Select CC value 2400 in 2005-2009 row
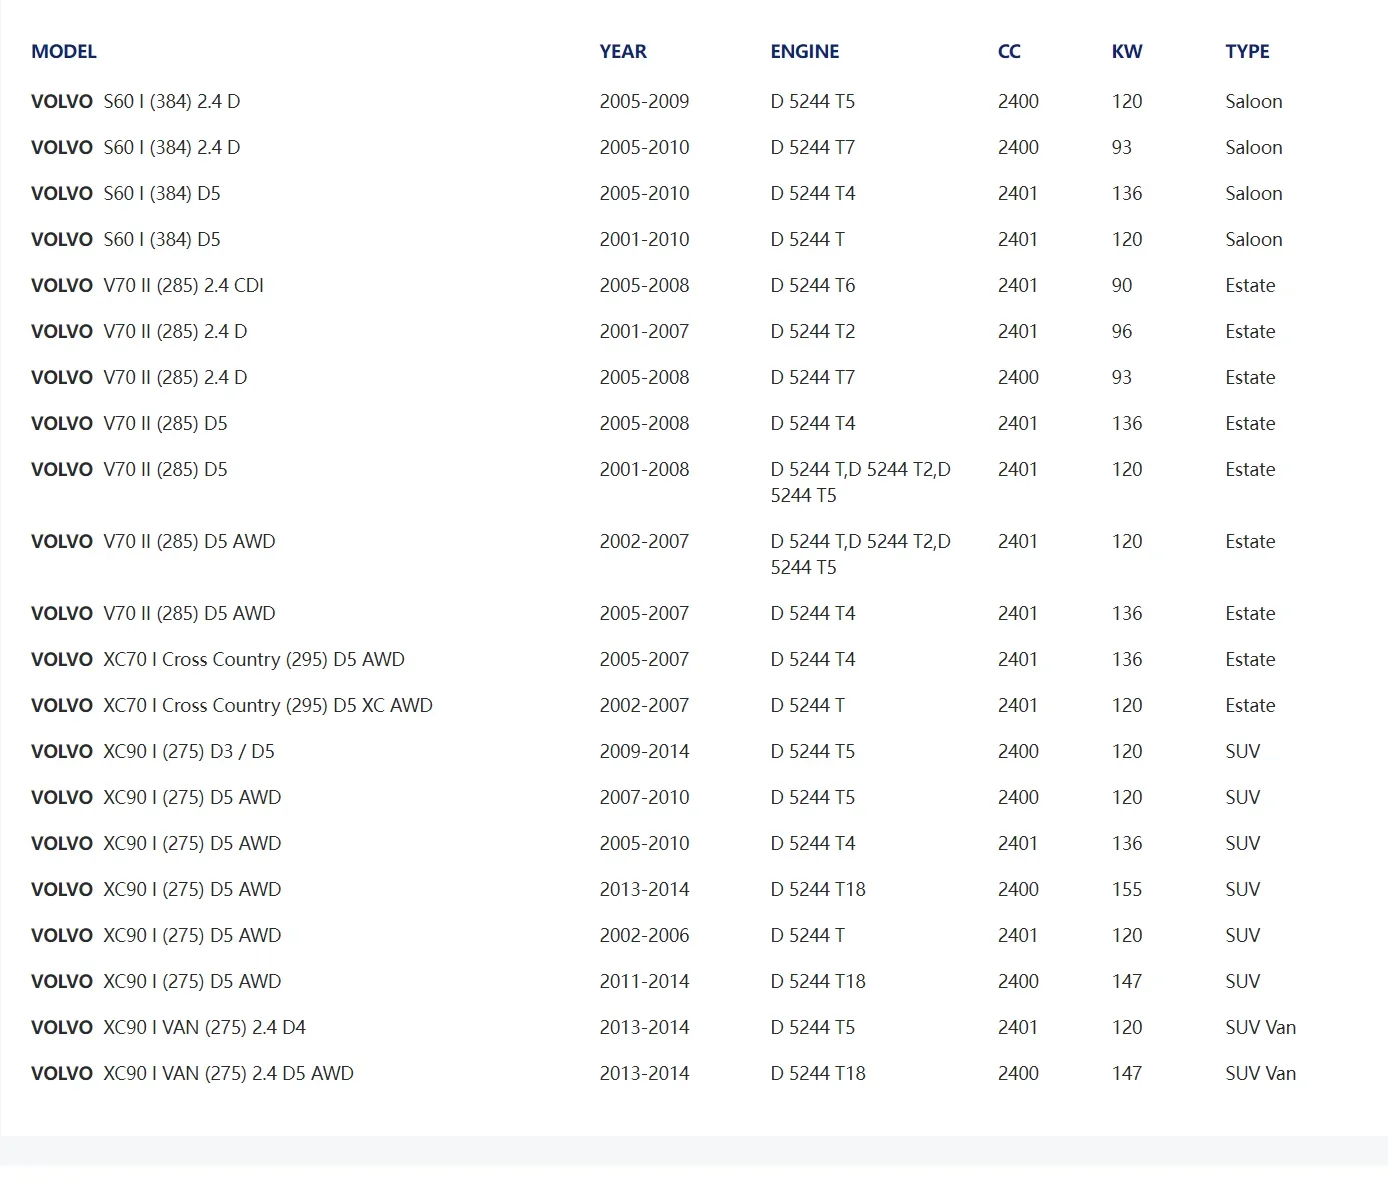Viewport: 1388px width, 1182px height. [x=1018, y=101]
